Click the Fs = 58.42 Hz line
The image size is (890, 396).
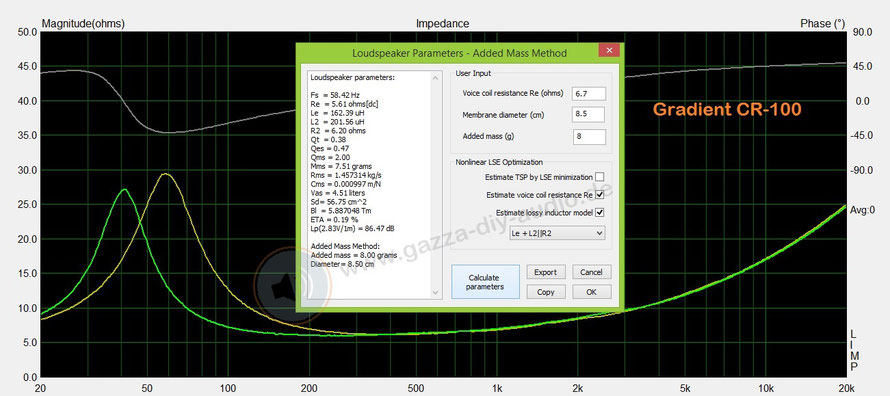(335, 96)
